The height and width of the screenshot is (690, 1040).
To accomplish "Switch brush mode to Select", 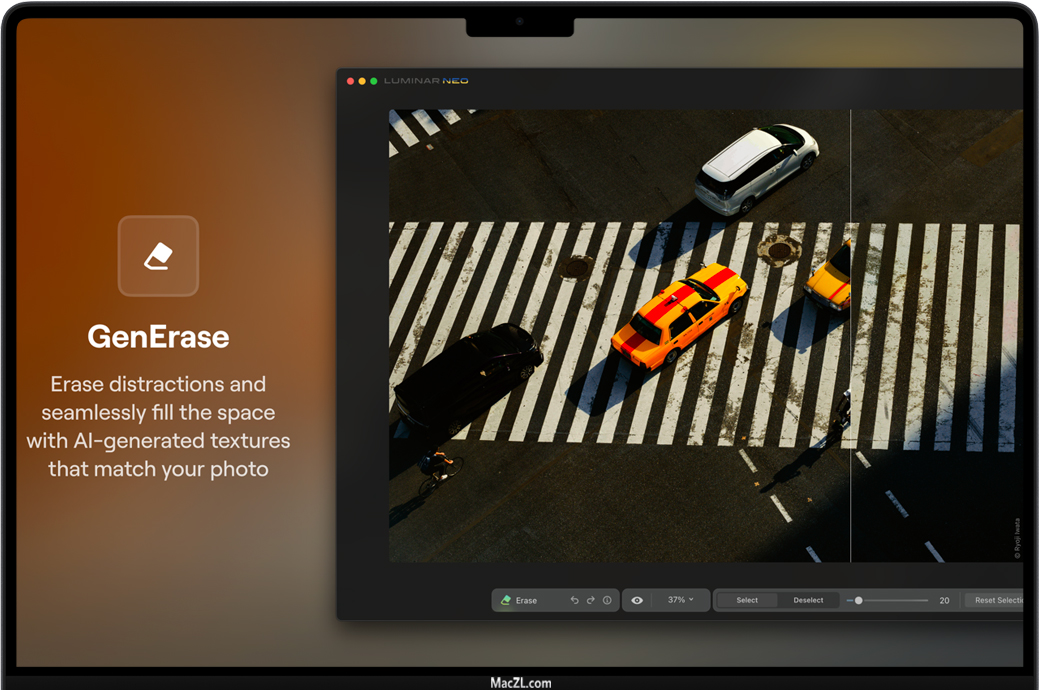I will 747,600.
